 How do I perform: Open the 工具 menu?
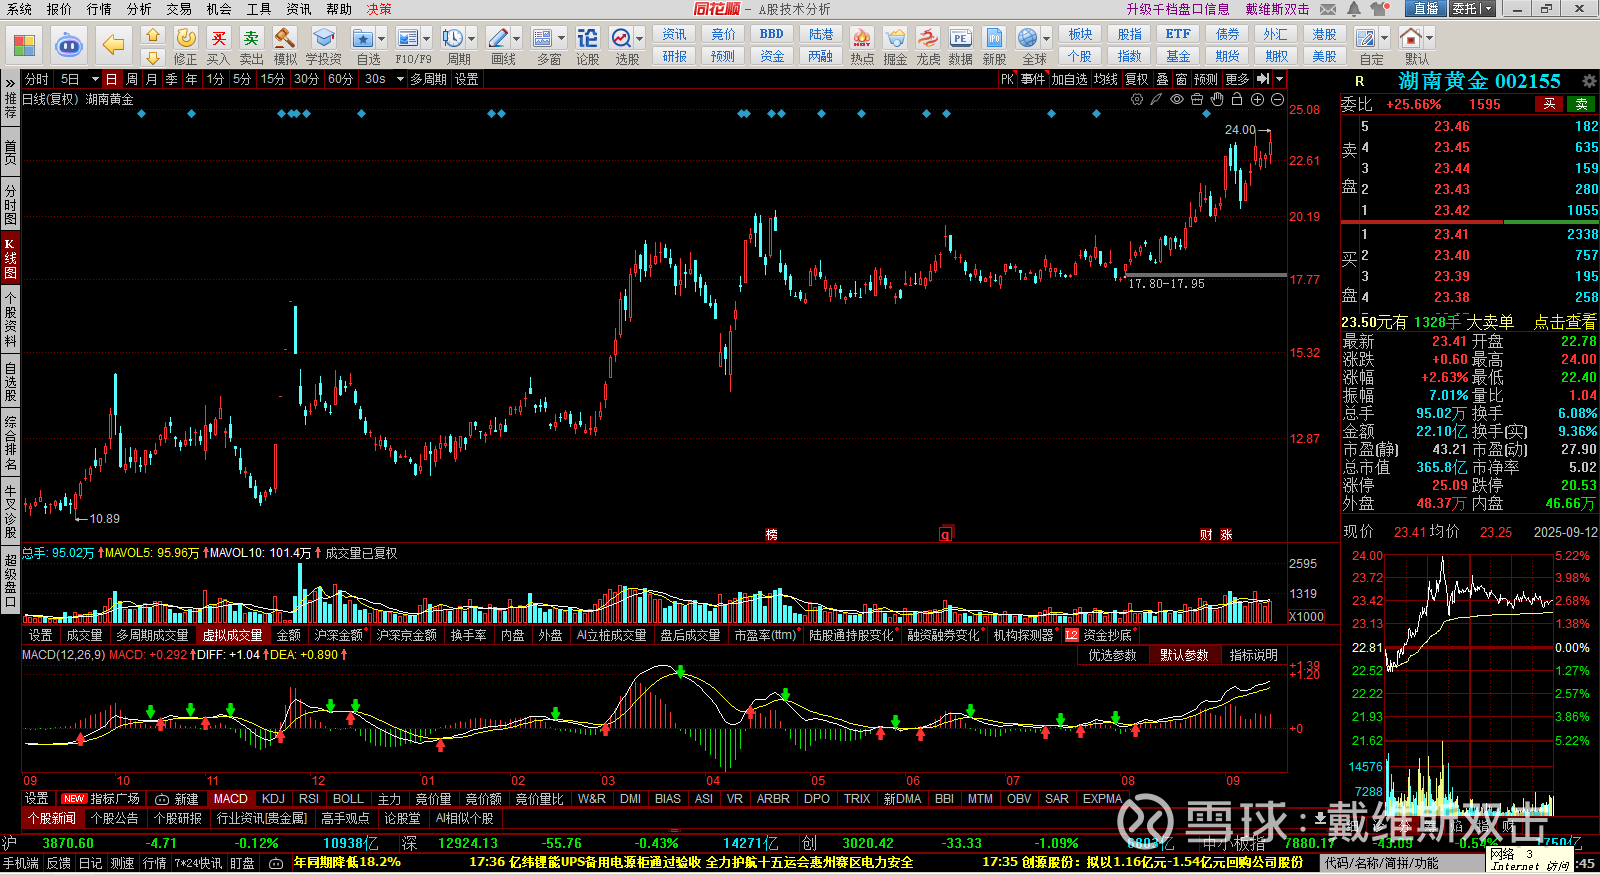point(259,9)
